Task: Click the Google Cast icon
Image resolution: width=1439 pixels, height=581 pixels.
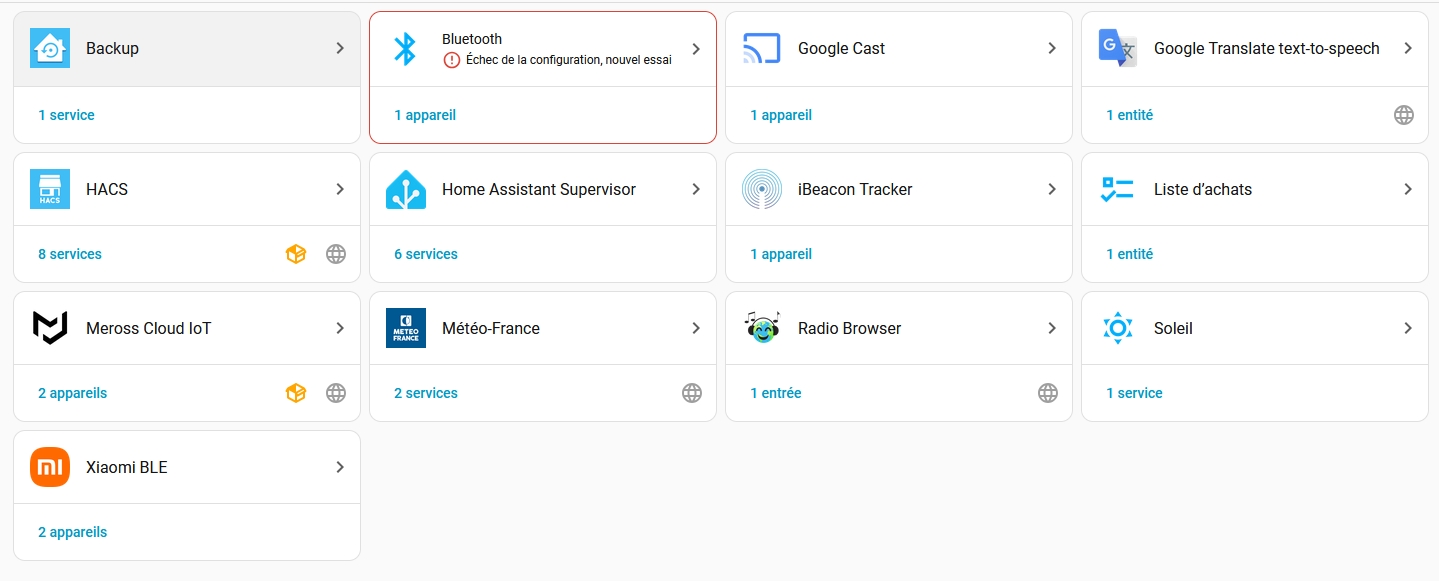Action: [x=761, y=48]
